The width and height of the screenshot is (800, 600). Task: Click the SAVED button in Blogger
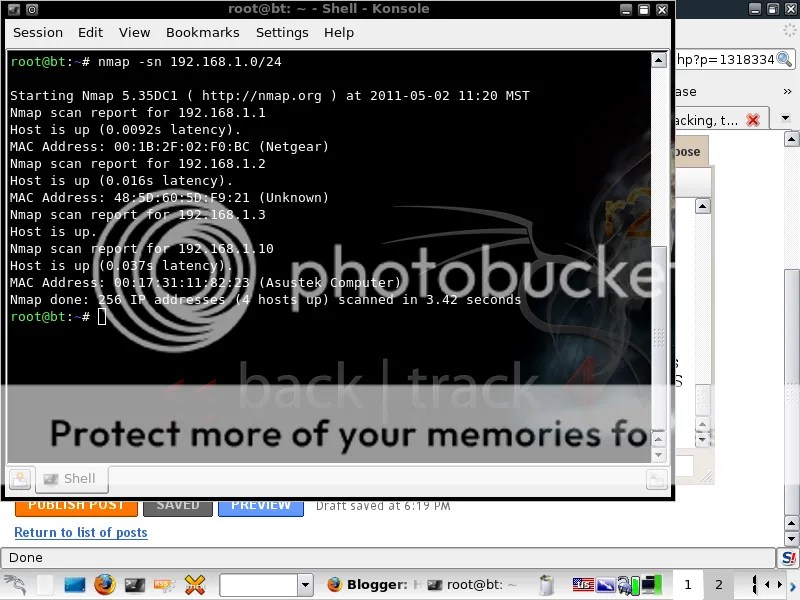[x=178, y=506]
